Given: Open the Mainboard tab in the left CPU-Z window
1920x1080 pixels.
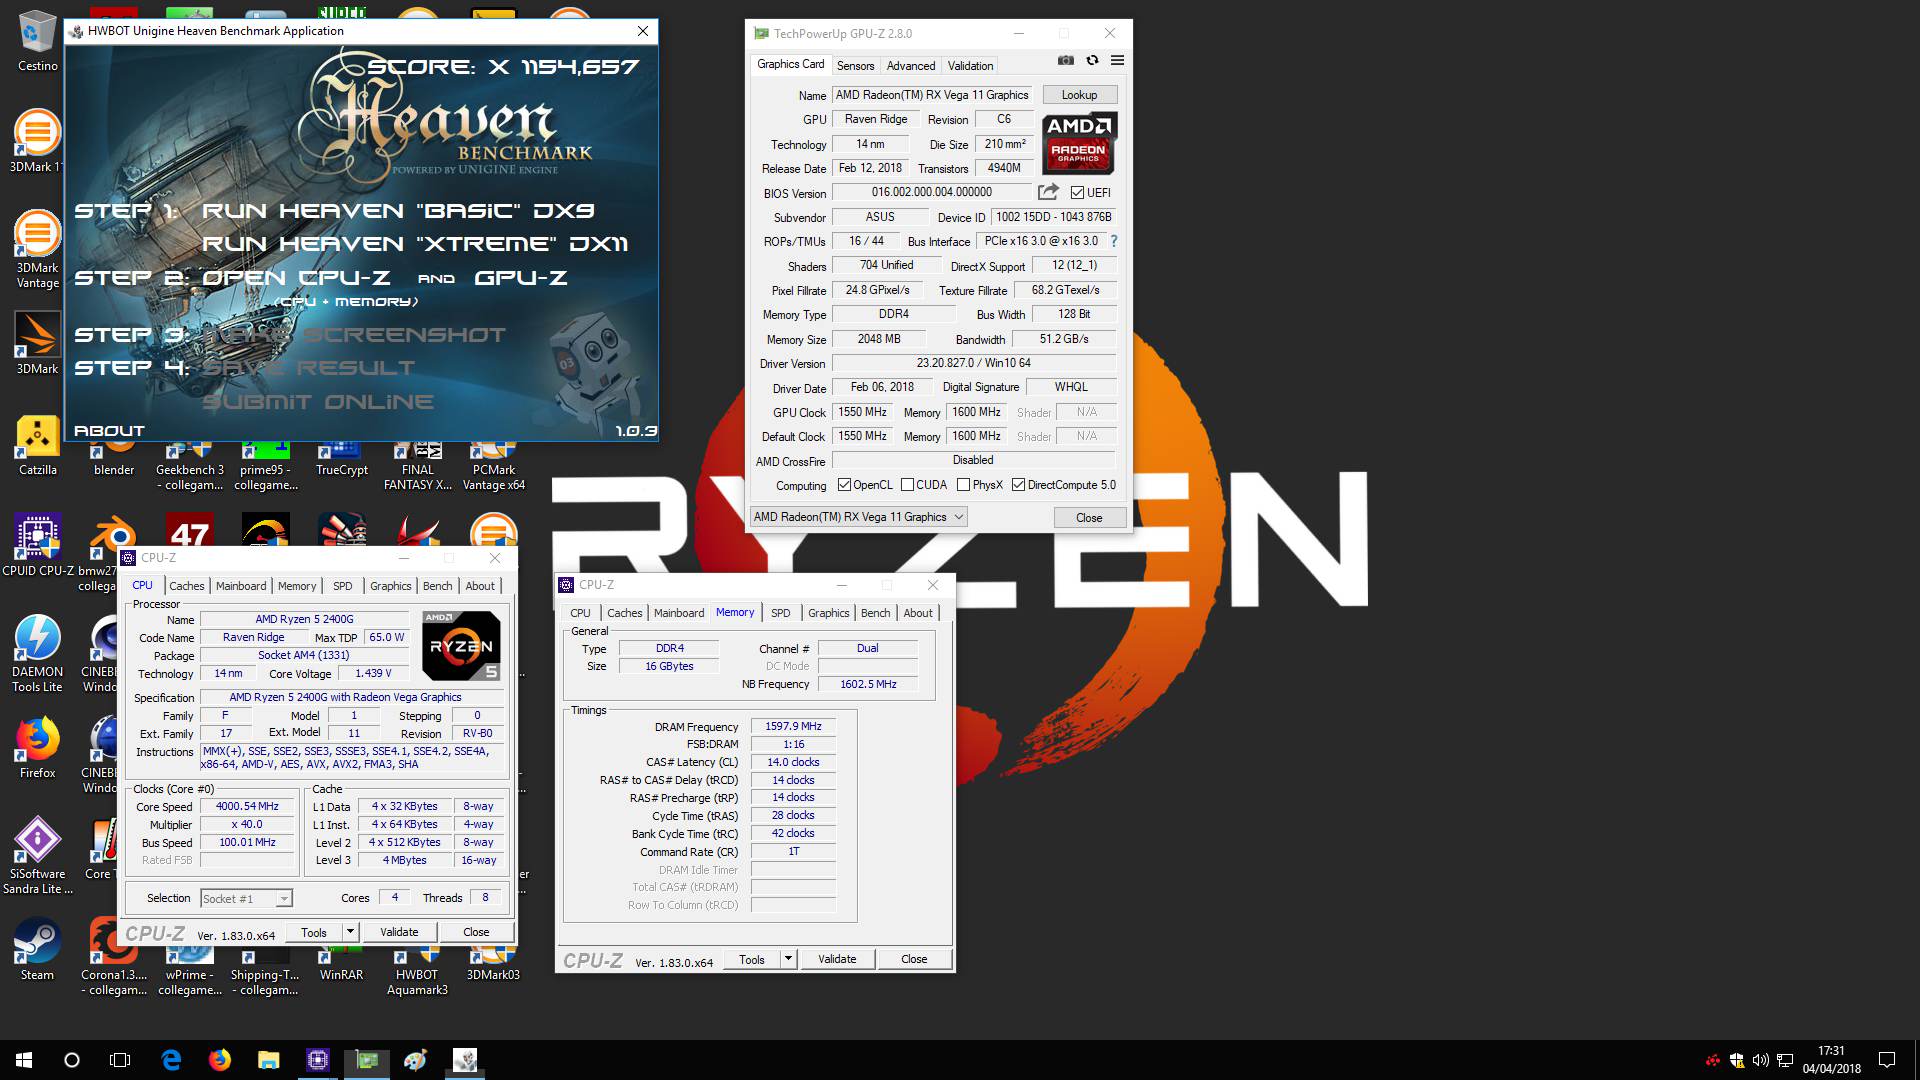Looking at the screenshot, I should [x=241, y=586].
